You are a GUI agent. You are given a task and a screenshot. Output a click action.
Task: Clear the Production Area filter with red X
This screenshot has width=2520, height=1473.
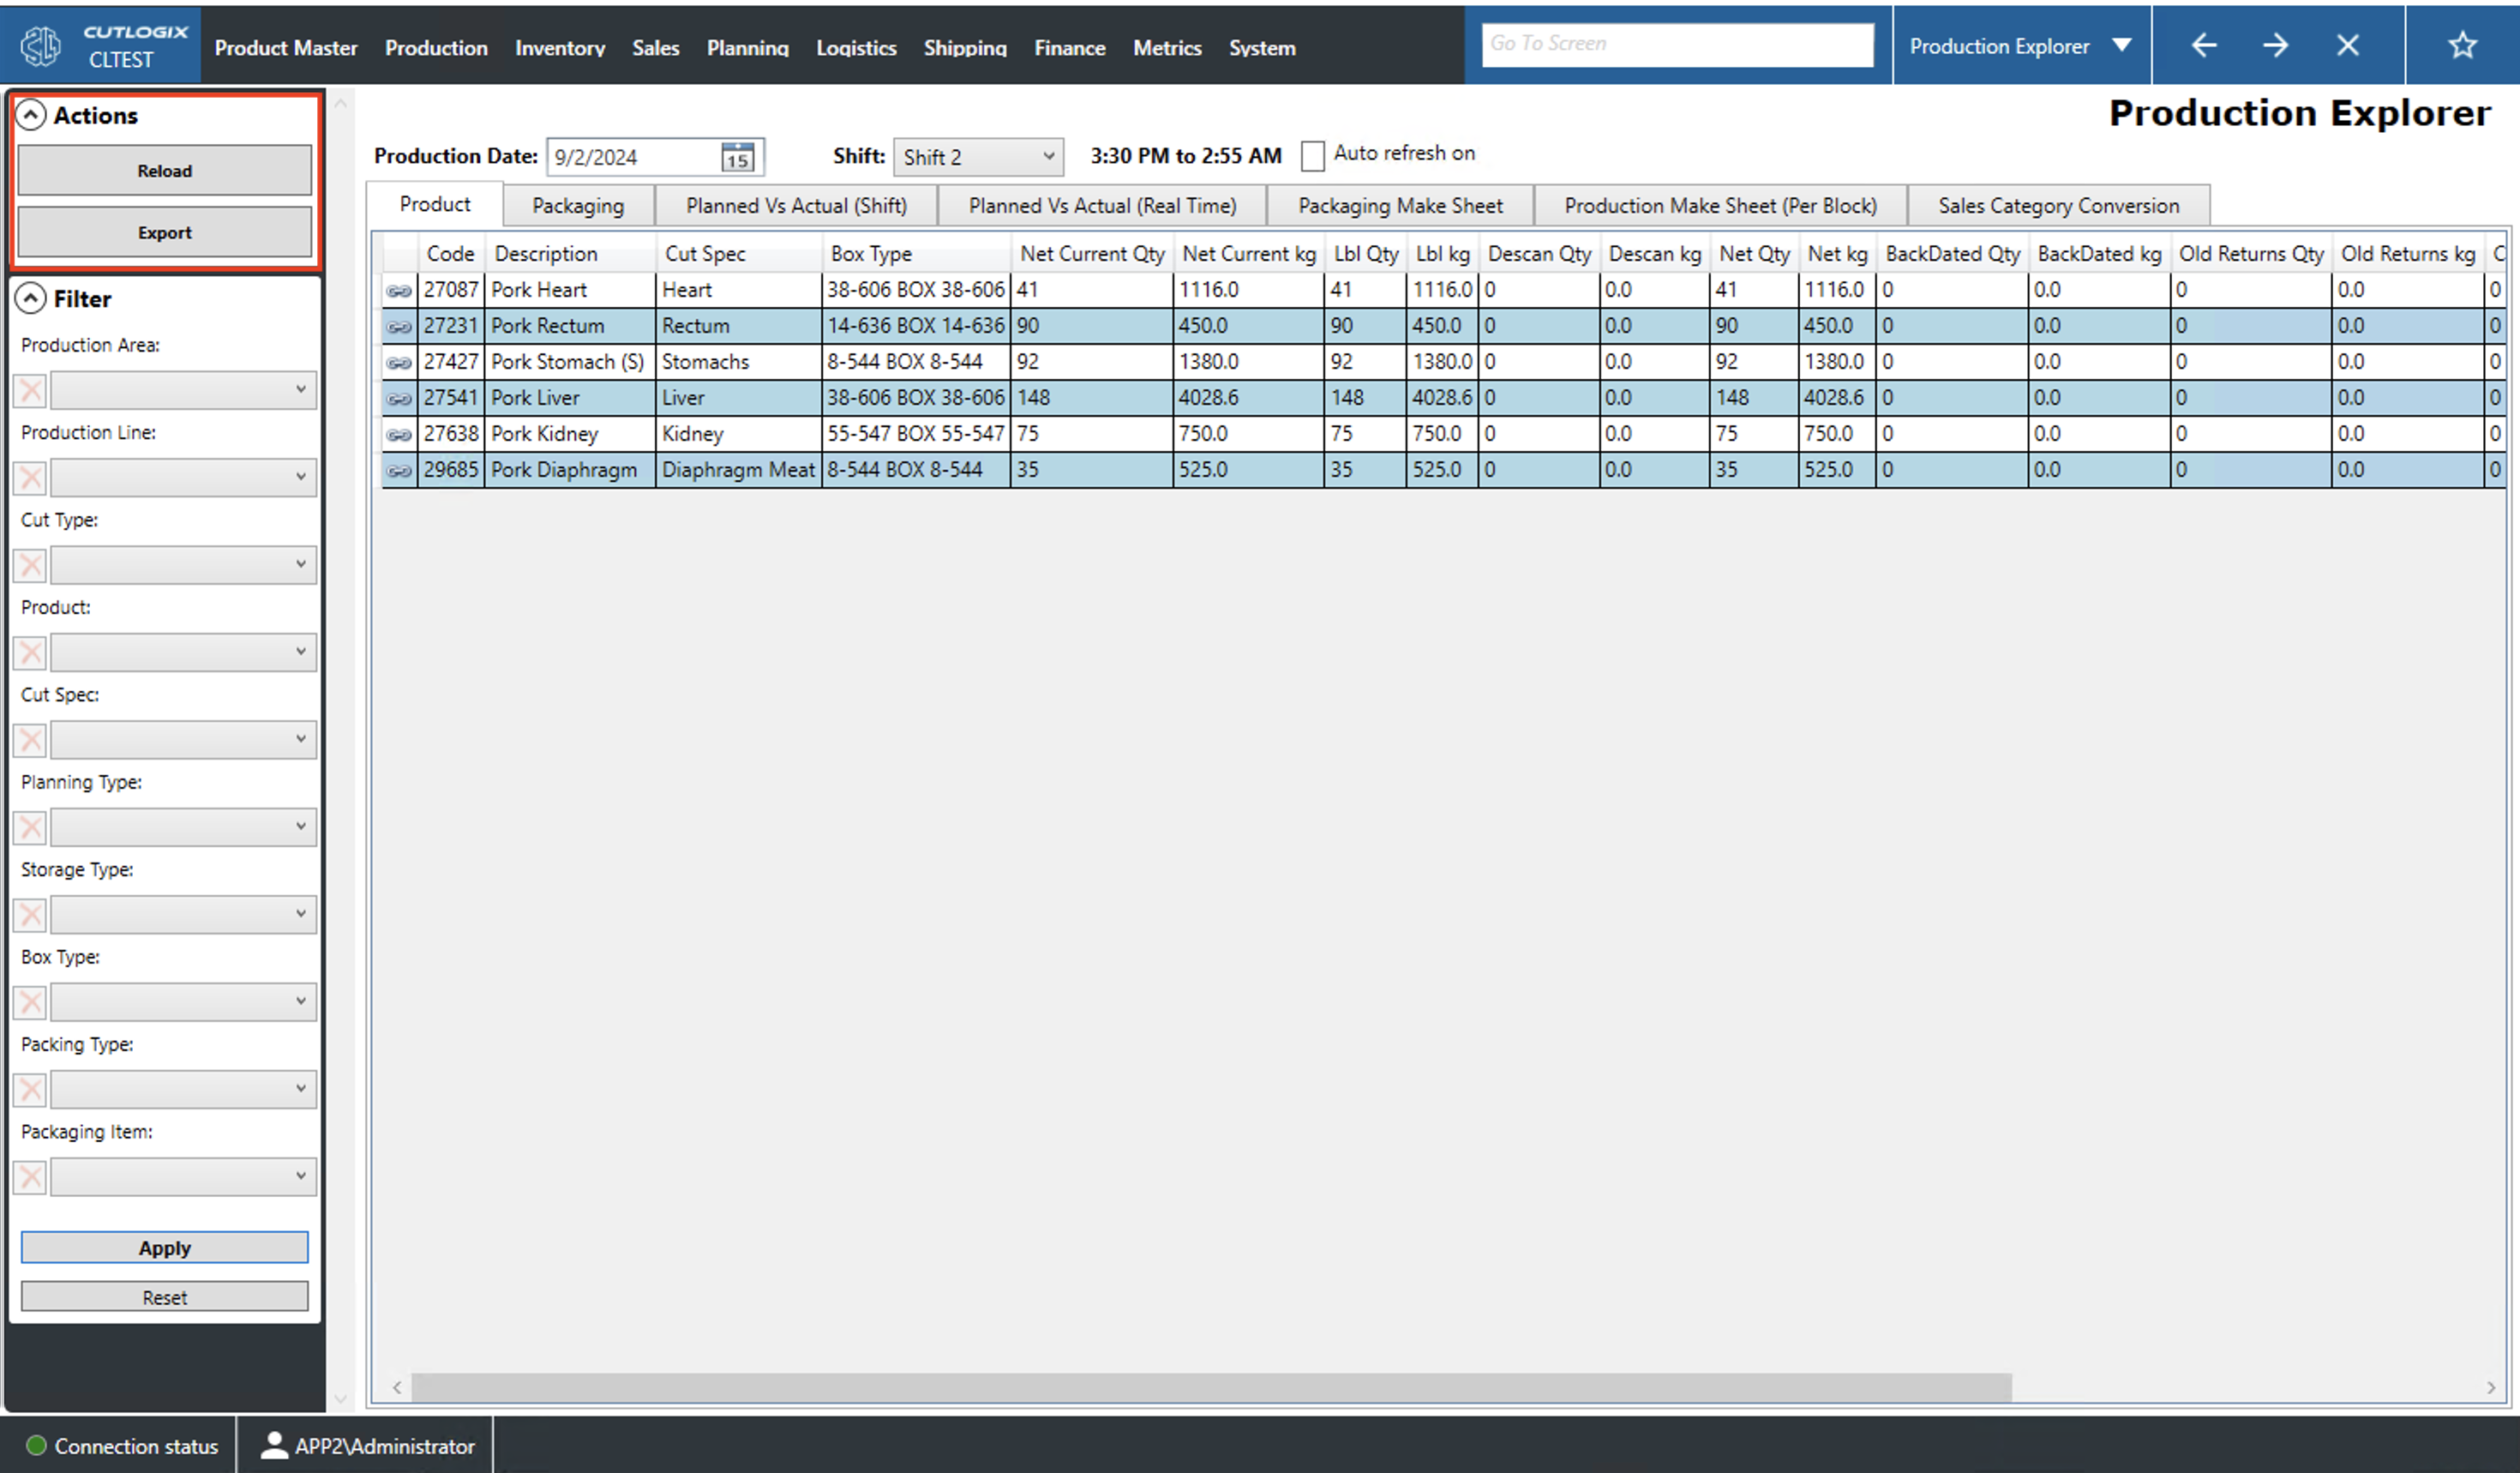click(x=29, y=390)
